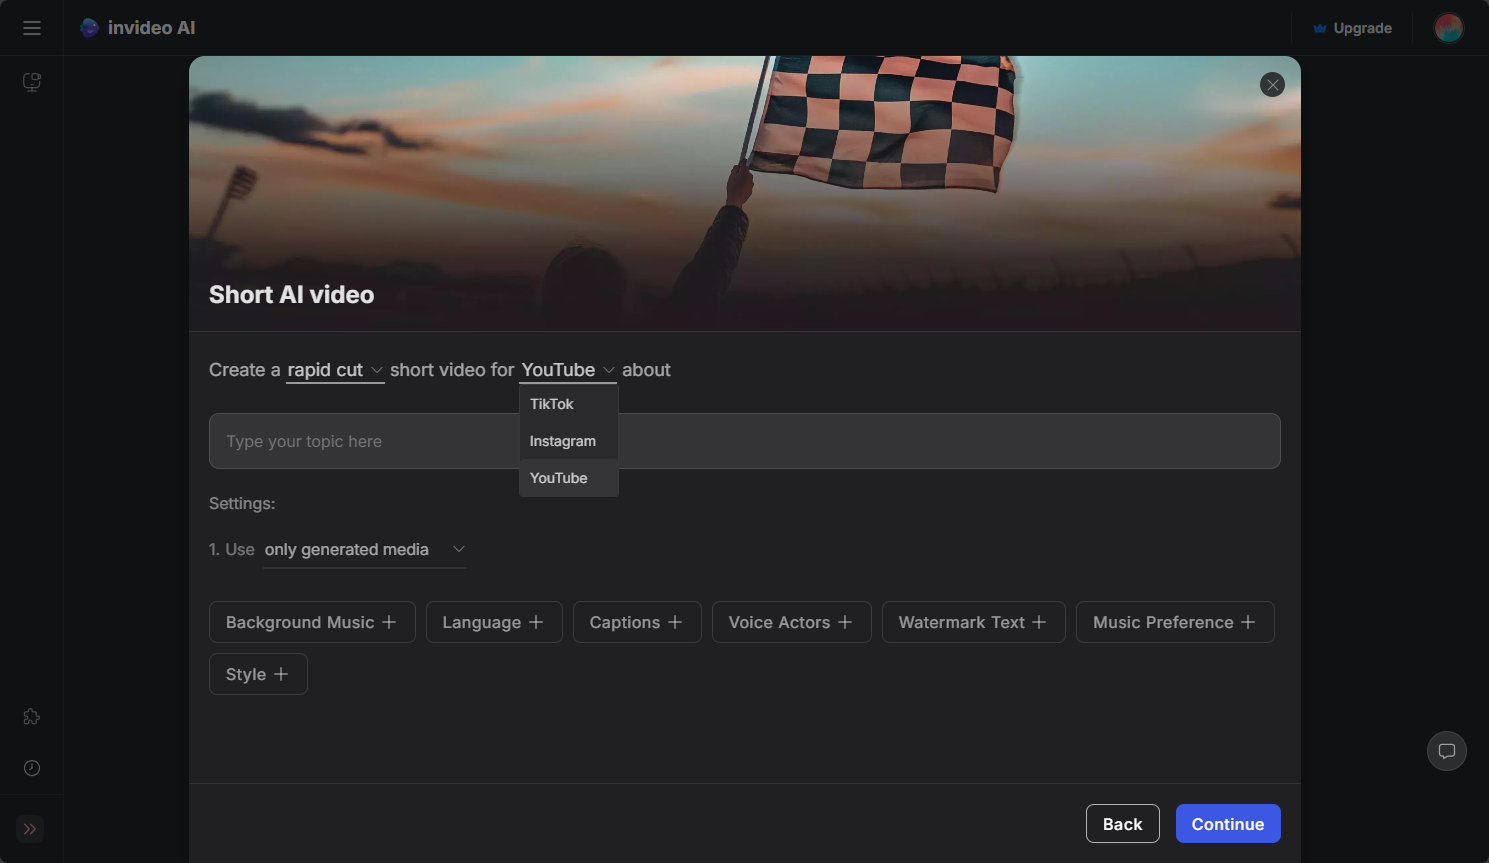Add Background Music setting
This screenshot has height=863, width=1489.
tap(312, 622)
